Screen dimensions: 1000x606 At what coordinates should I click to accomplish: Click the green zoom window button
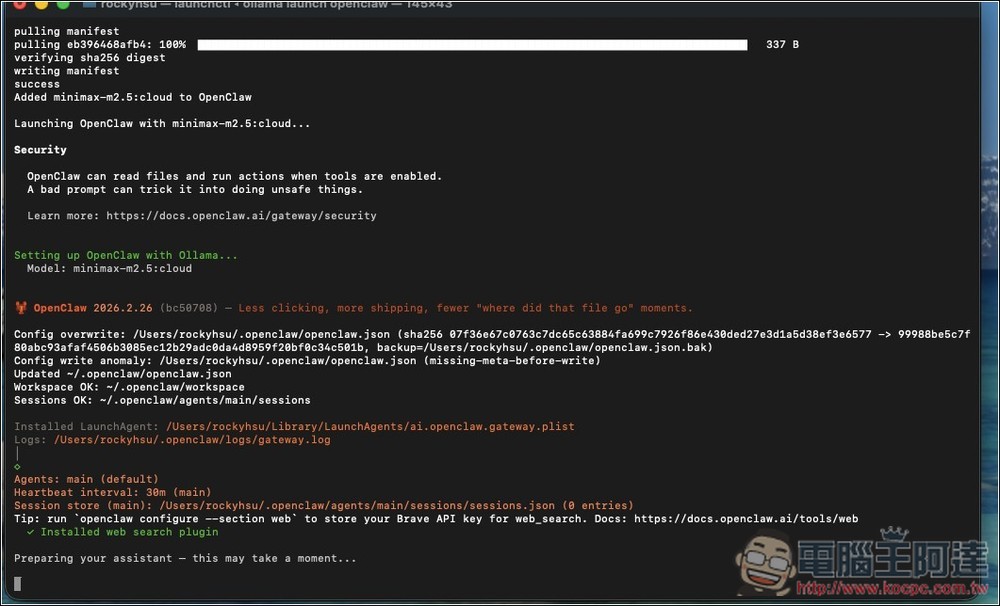(62, 3)
